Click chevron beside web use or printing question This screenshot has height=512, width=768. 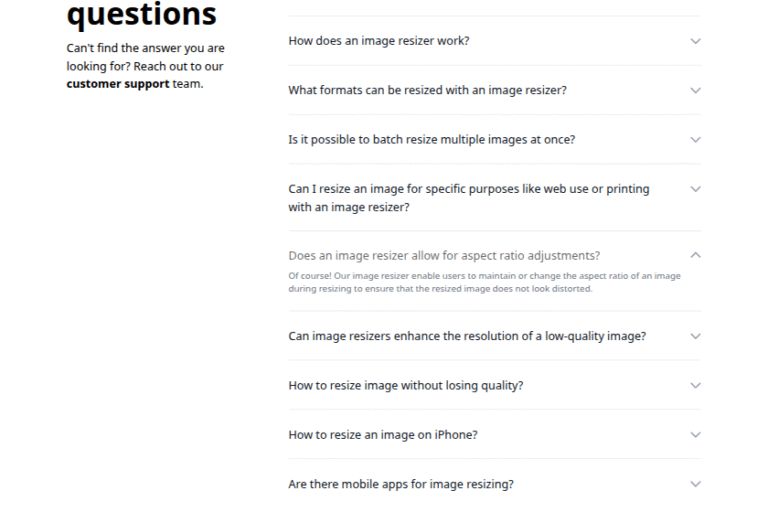(696, 189)
